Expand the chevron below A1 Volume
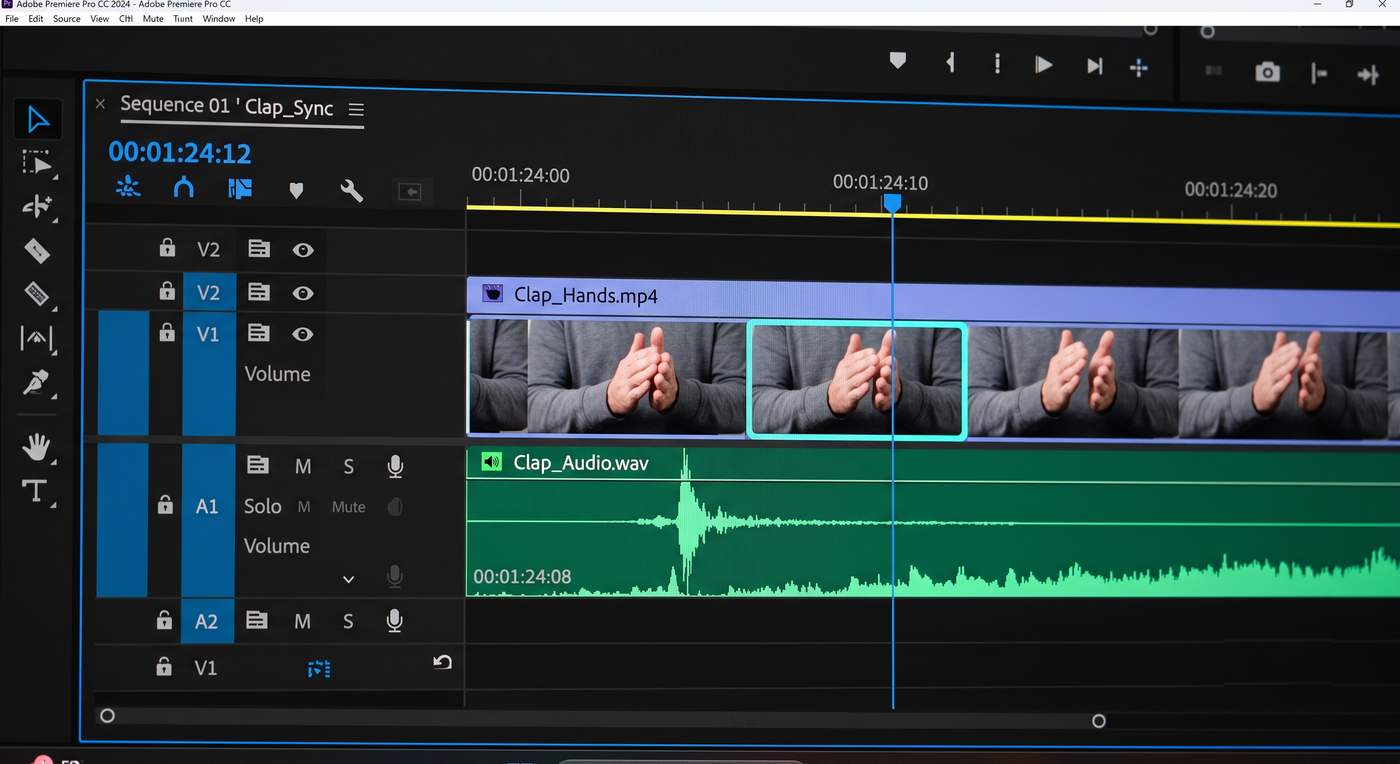The width and height of the screenshot is (1400, 764). click(x=348, y=579)
